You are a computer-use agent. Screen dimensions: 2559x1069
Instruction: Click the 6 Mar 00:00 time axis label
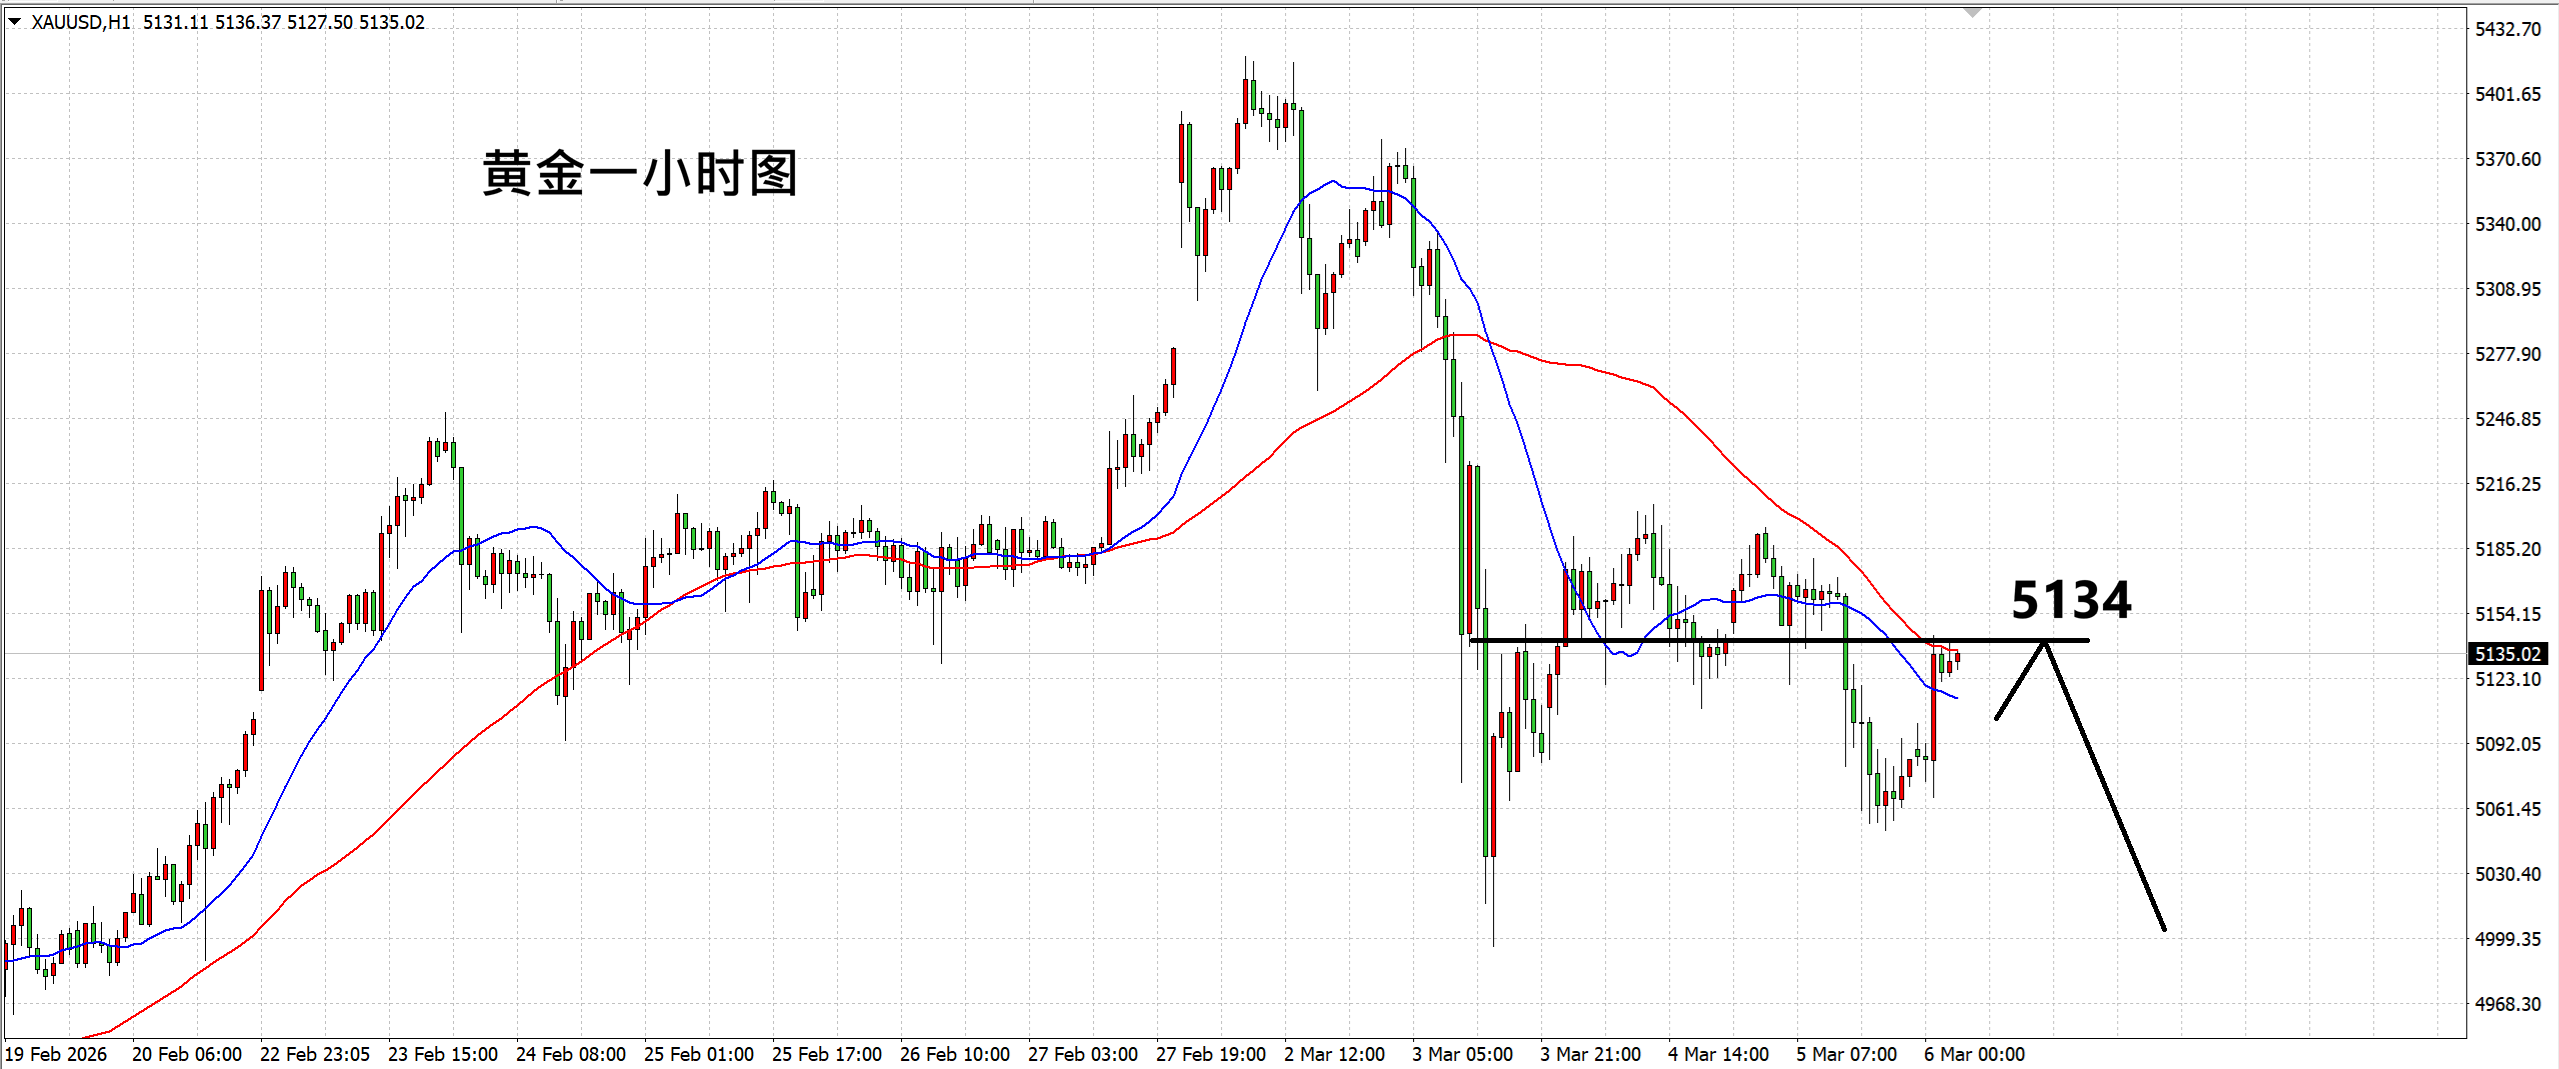1974,1054
